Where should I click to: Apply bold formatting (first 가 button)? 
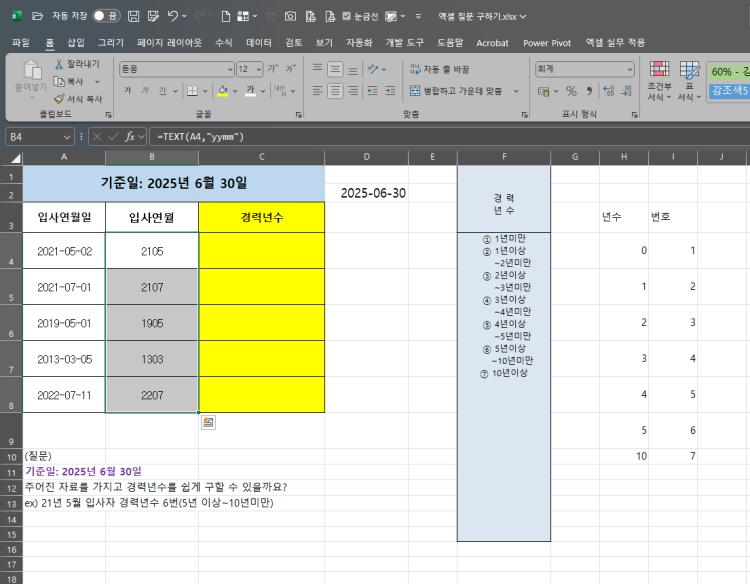[128, 90]
